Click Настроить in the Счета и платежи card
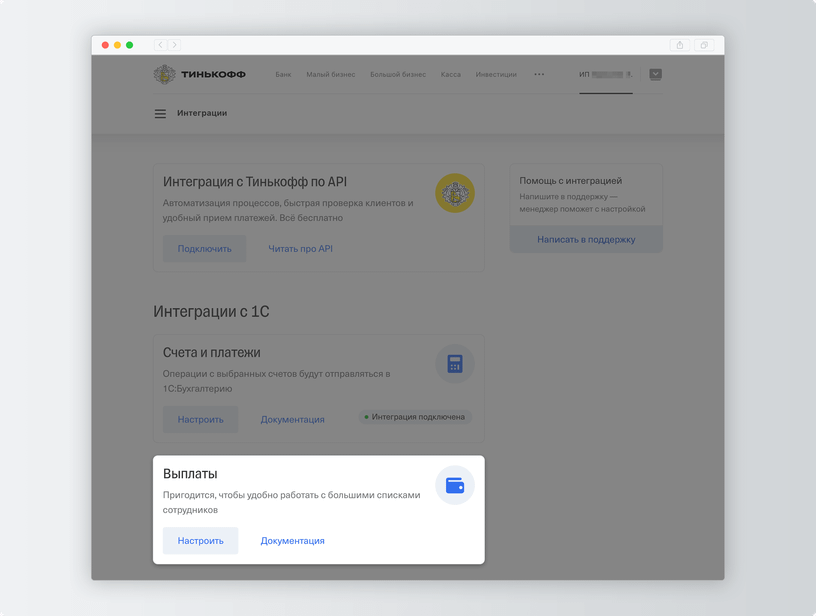 pyautogui.click(x=200, y=419)
